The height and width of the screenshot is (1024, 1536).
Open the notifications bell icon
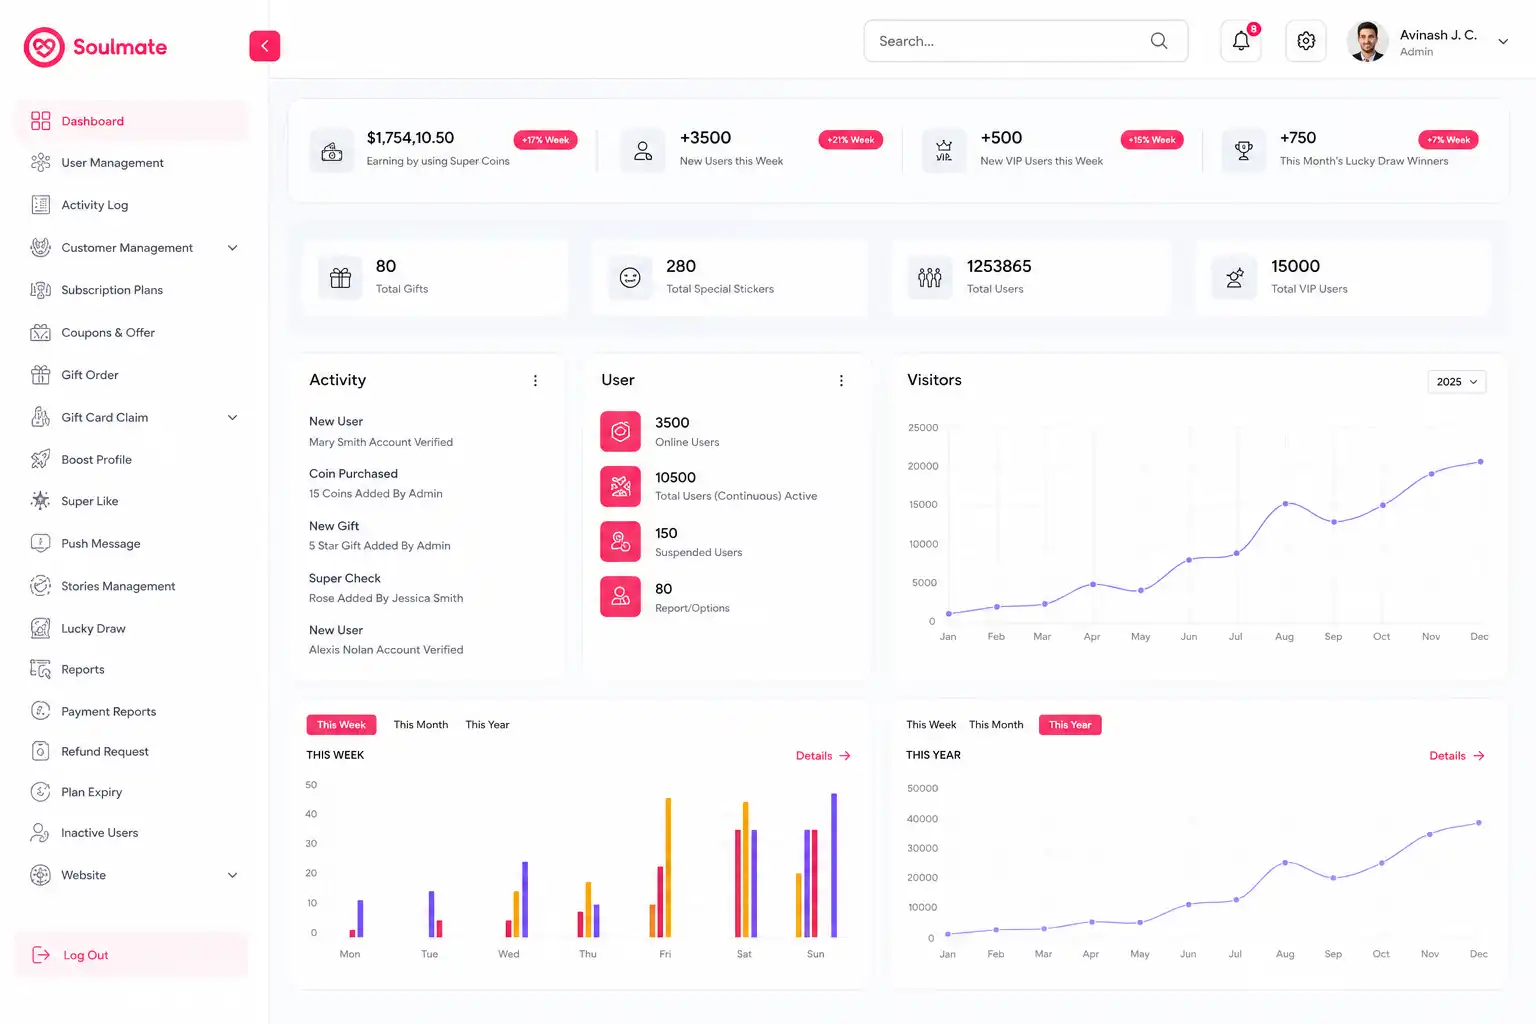pos(1241,41)
